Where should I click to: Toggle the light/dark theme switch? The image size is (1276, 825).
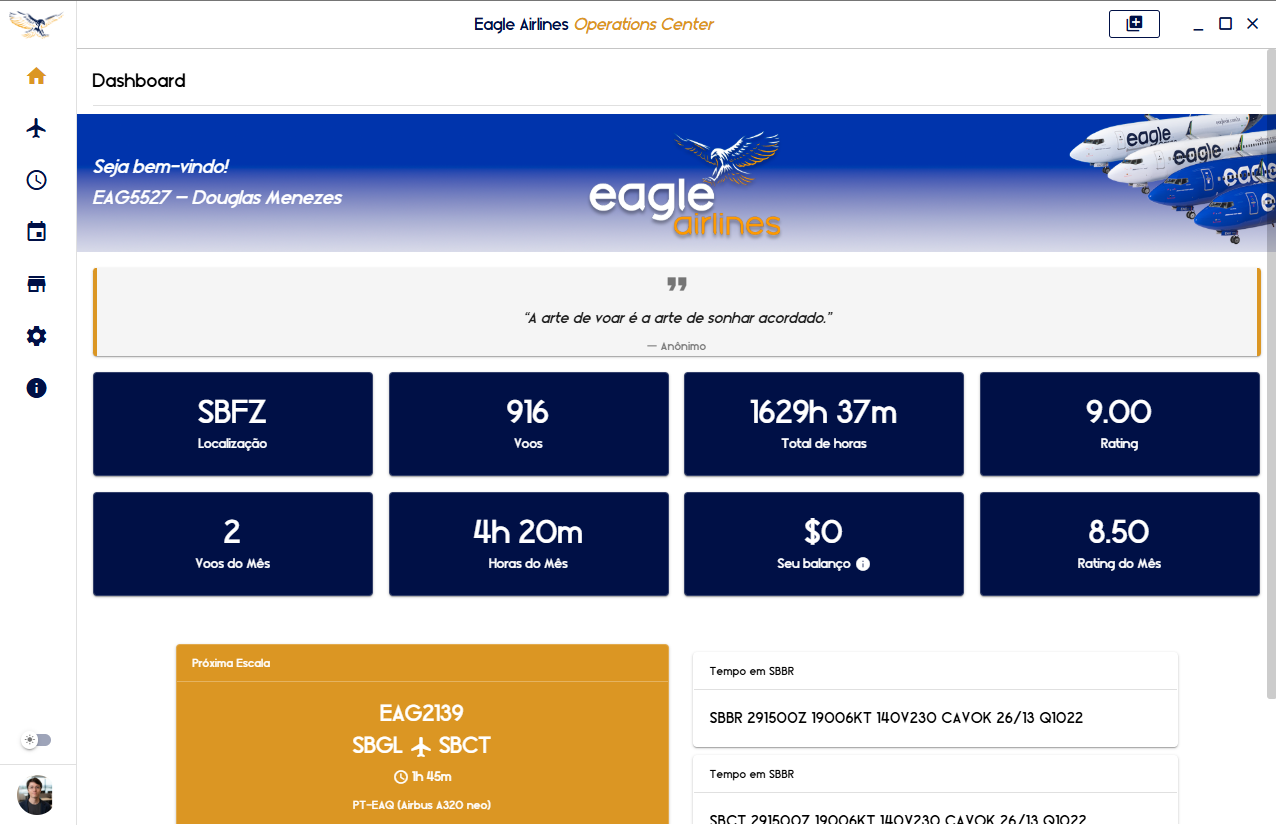[37, 740]
